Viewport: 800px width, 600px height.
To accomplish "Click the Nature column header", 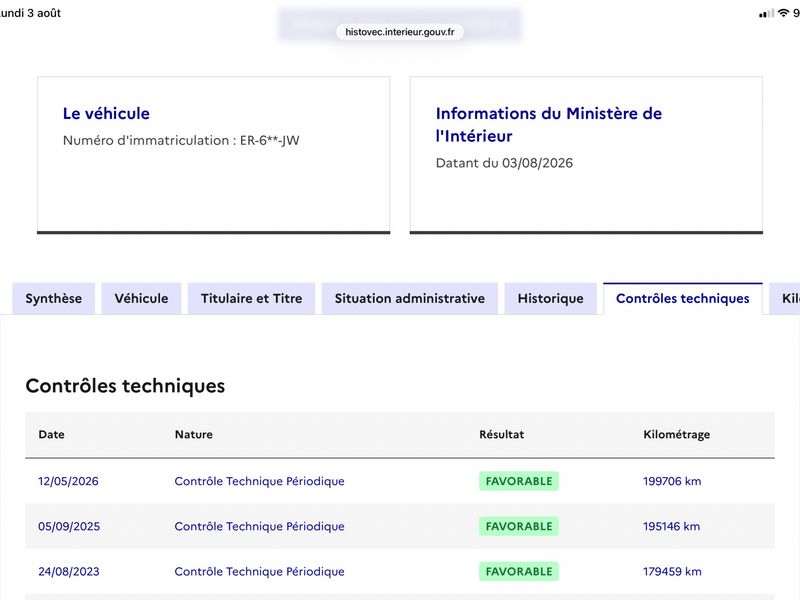I will 193,434.
